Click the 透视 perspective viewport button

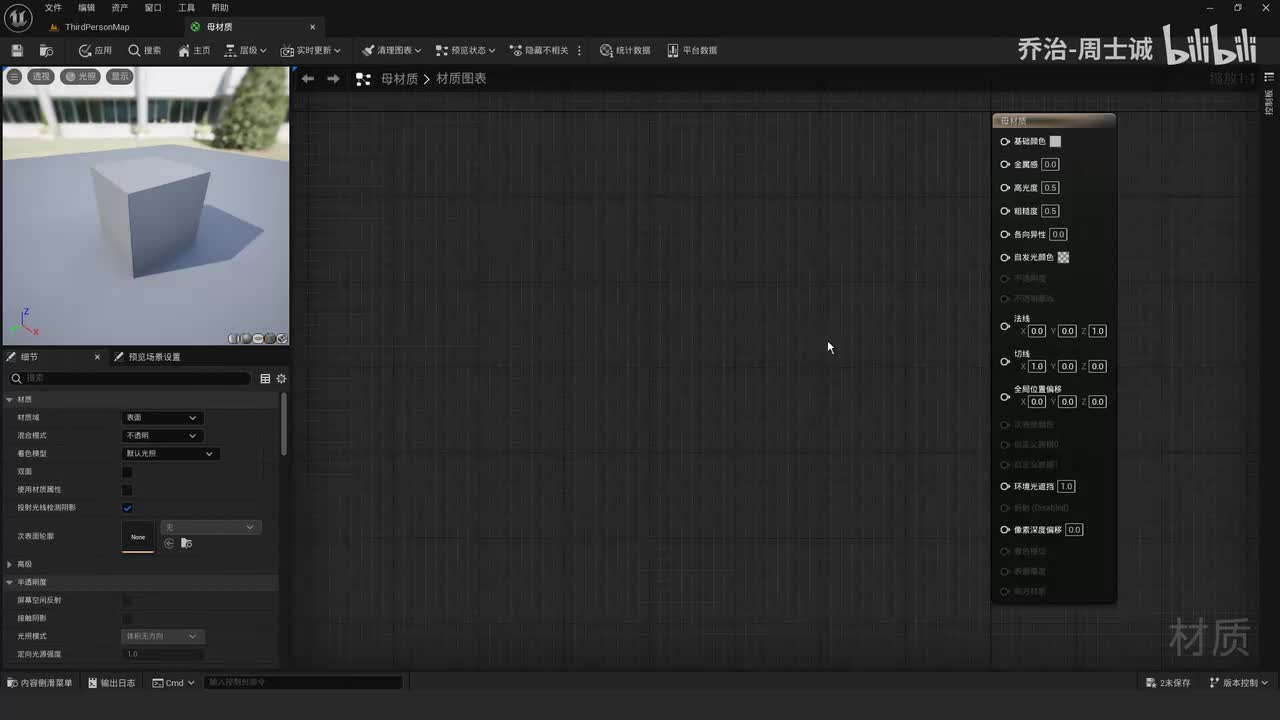coord(40,76)
